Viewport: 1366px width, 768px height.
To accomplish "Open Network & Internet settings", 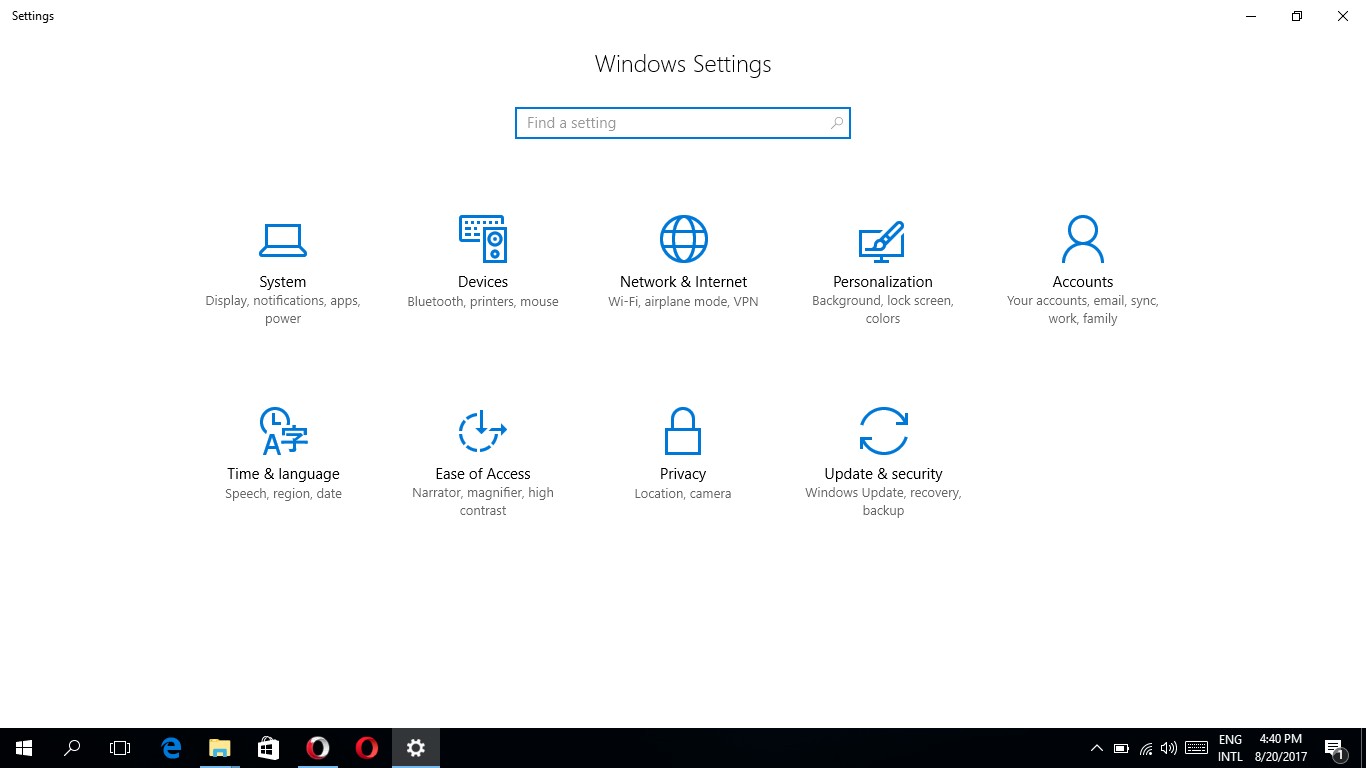I will coord(683,263).
